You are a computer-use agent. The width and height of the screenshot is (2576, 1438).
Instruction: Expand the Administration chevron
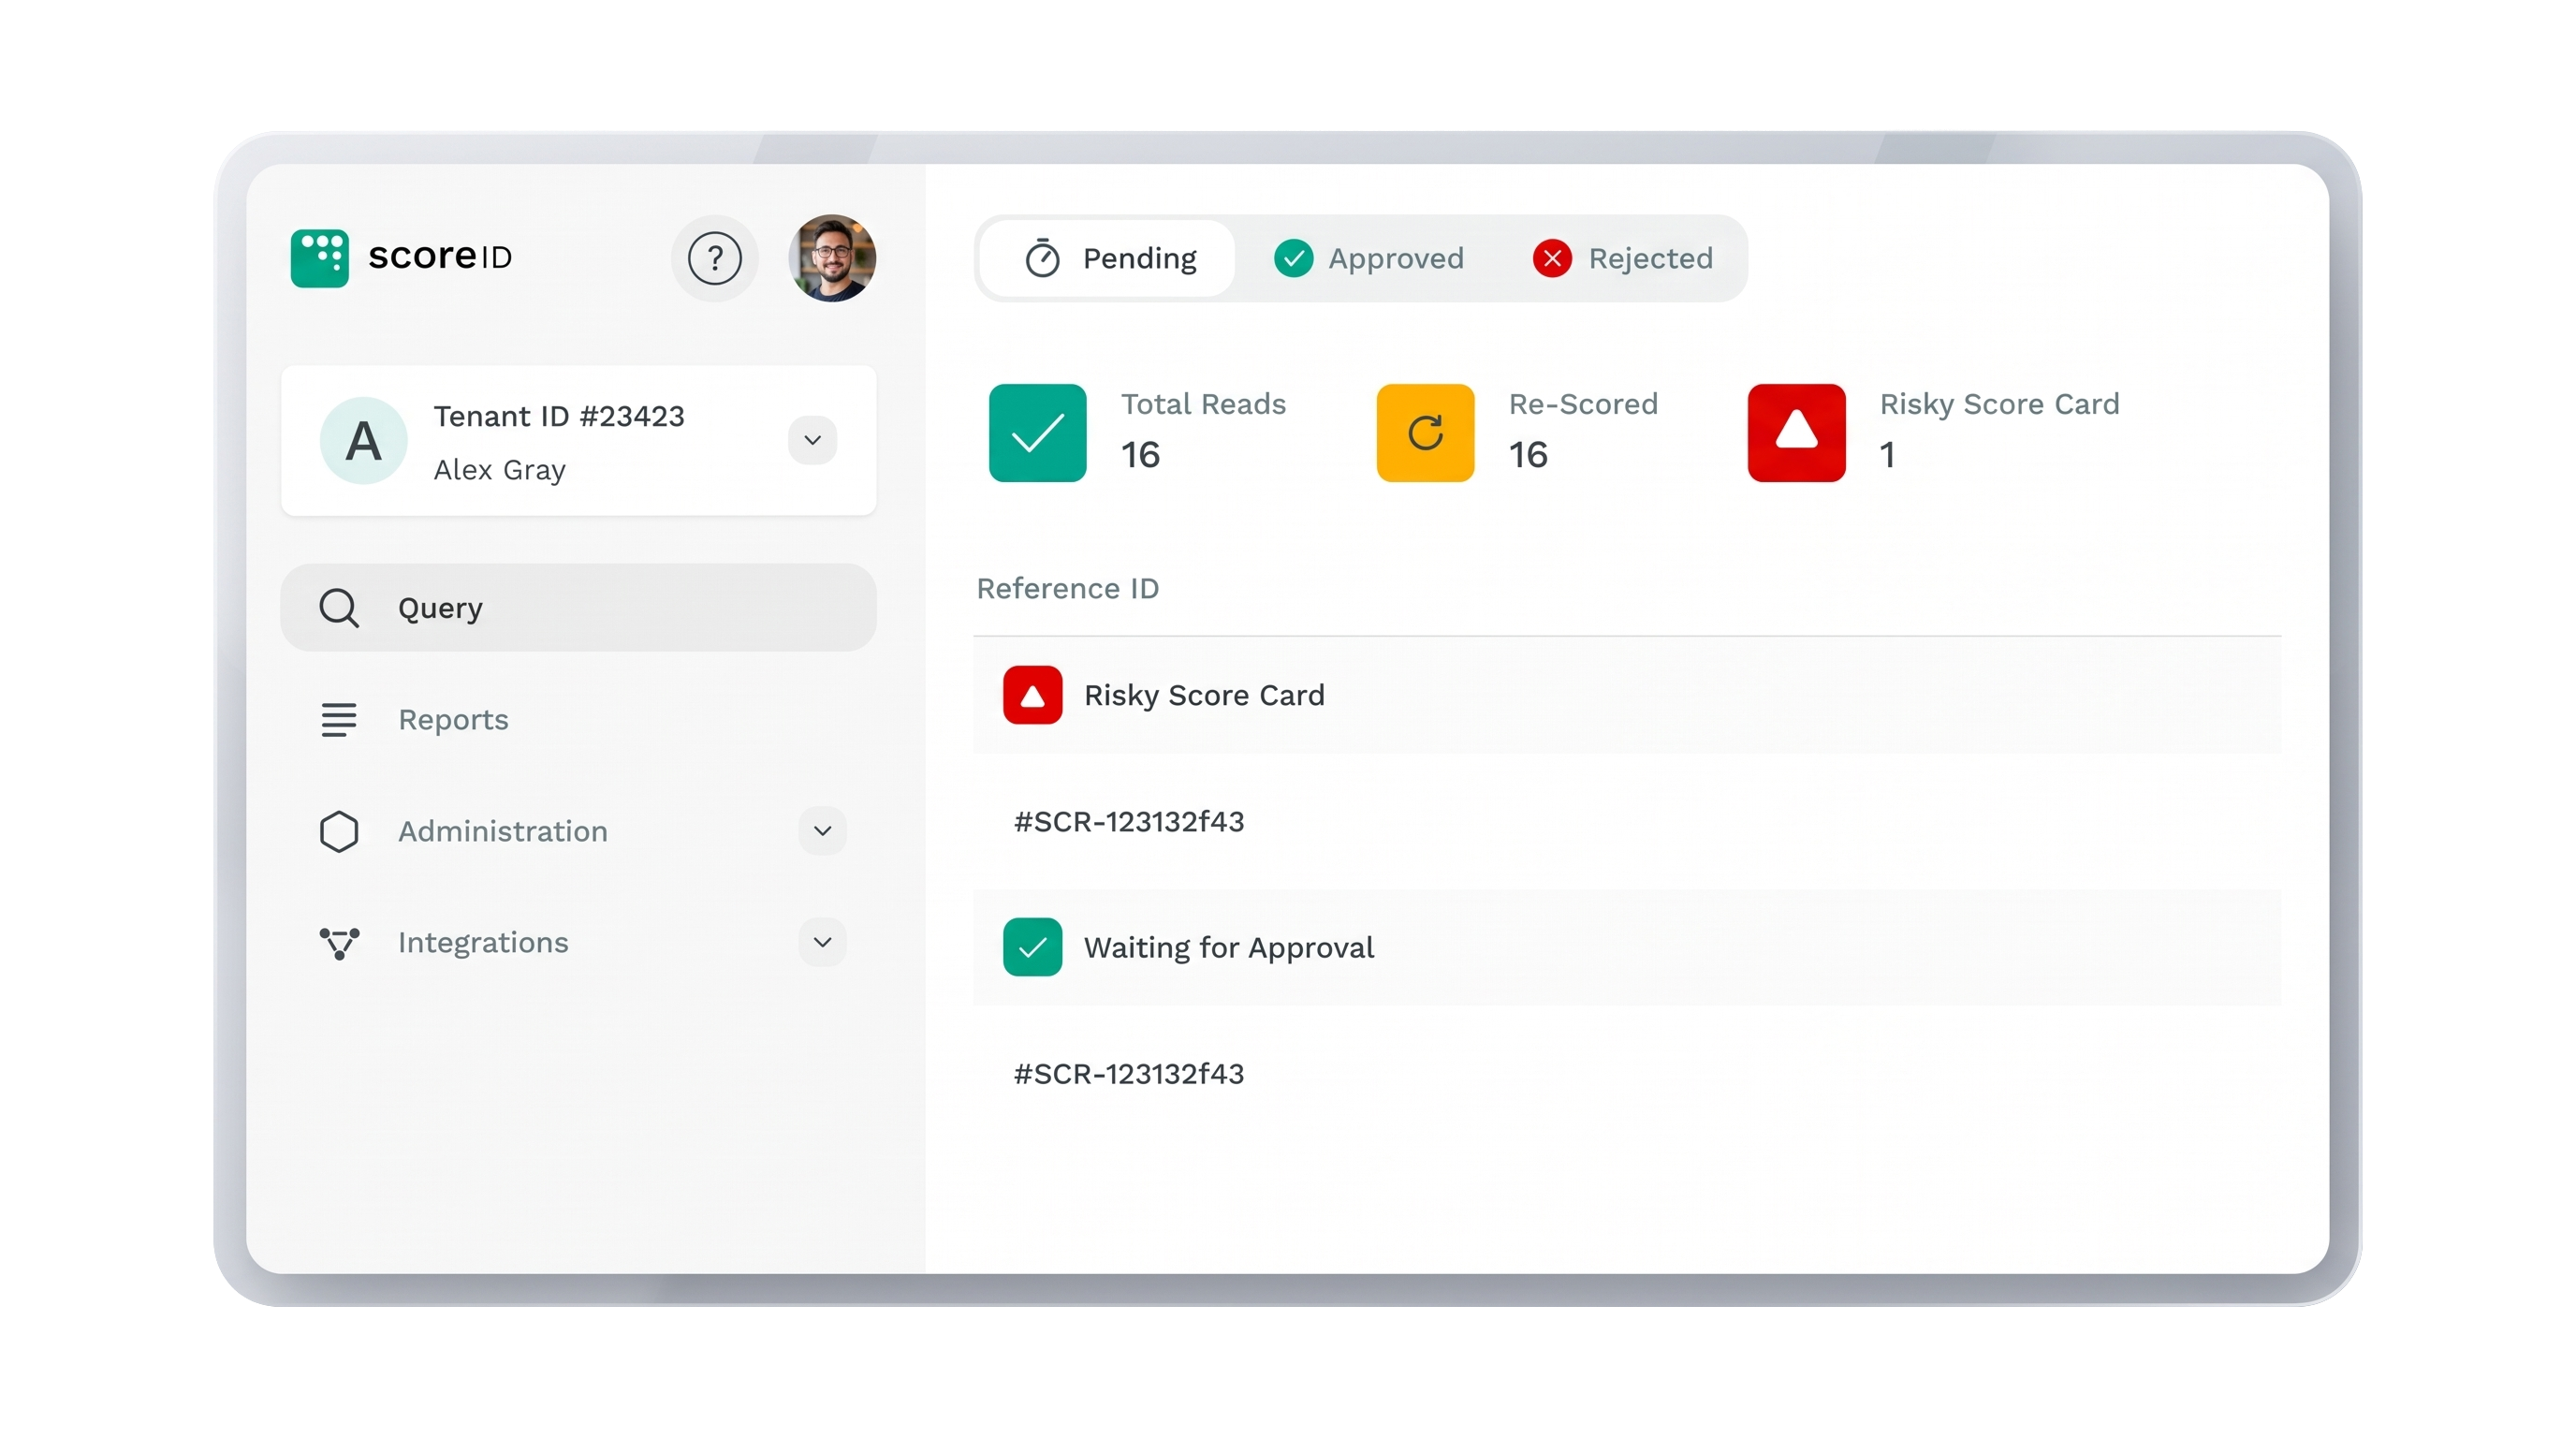[822, 831]
